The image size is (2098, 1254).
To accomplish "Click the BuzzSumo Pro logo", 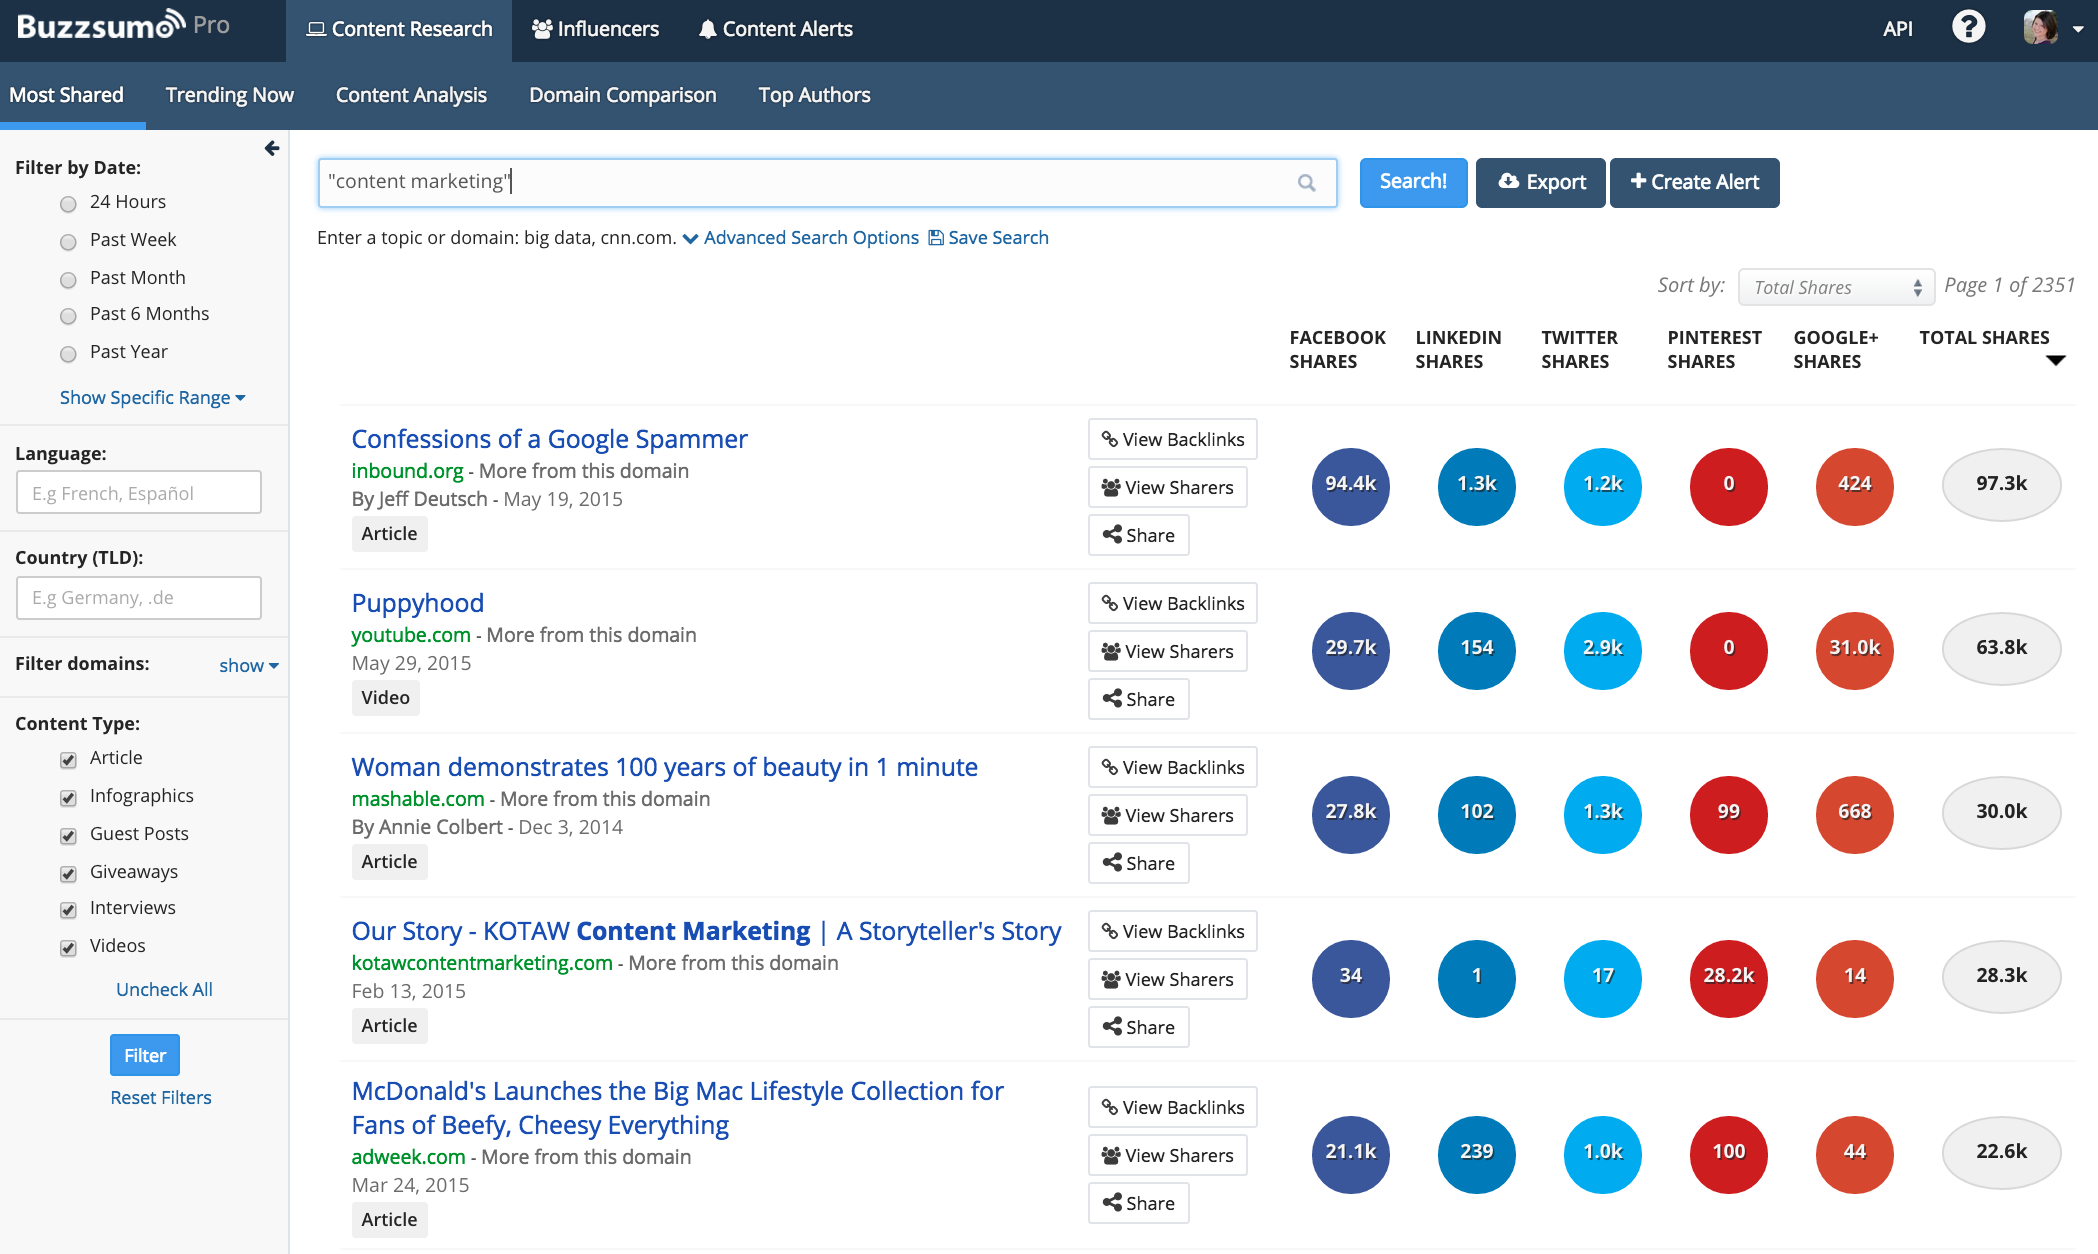I will 123,25.
